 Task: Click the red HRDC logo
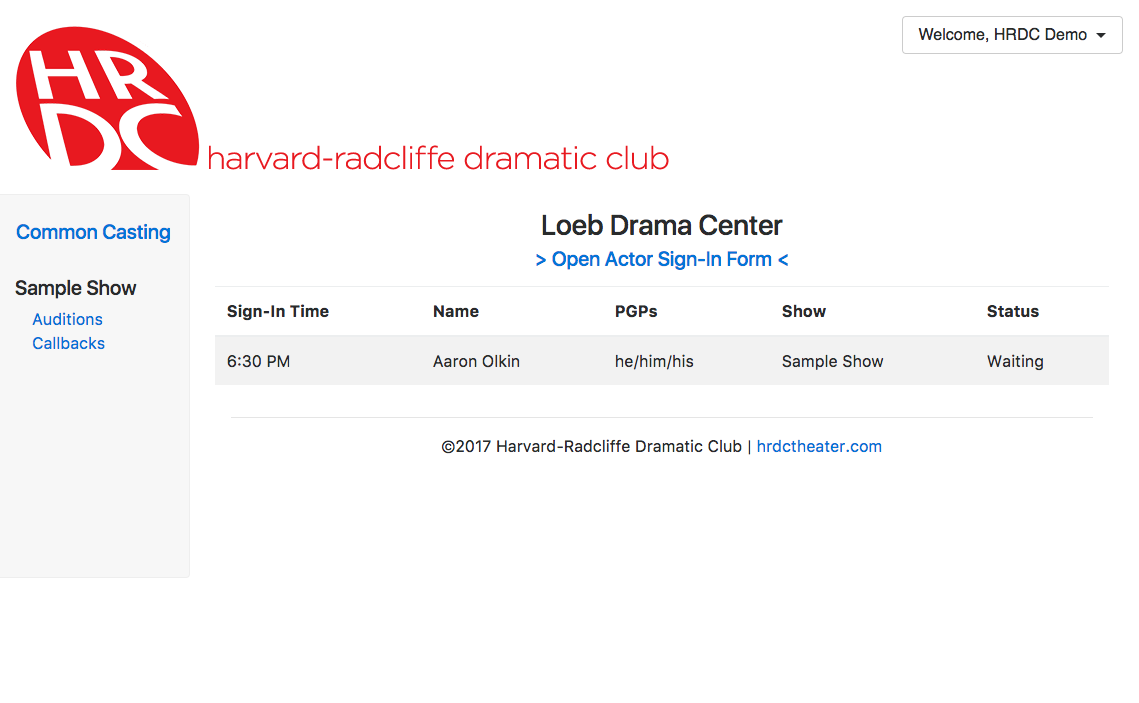pyautogui.click(x=108, y=99)
